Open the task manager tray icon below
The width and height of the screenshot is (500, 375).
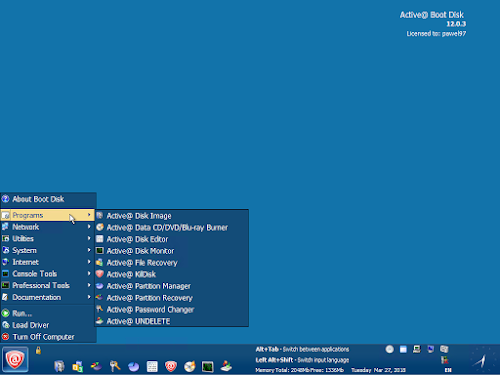(444, 360)
